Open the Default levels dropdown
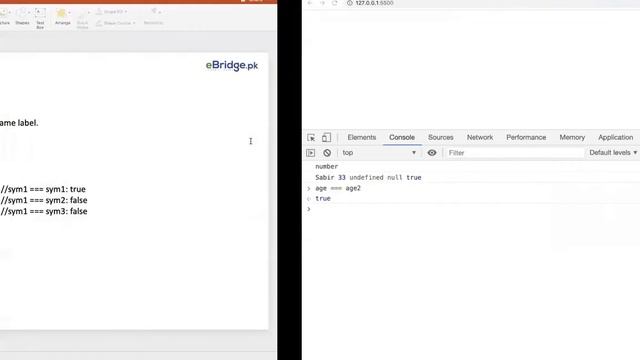640x360 pixels. pyautogui.click(x=613, y=153)
